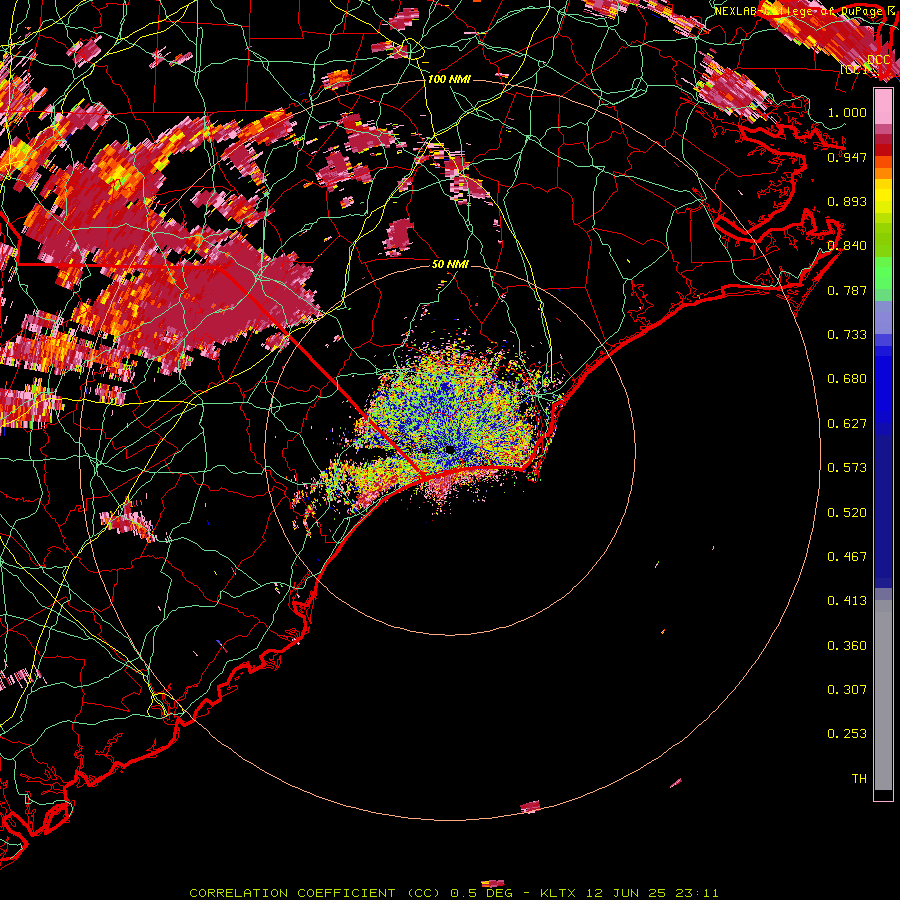The image size is (900, 900).
Task: Click the "50 NMI" range ring label
Action: click(450, 264)
